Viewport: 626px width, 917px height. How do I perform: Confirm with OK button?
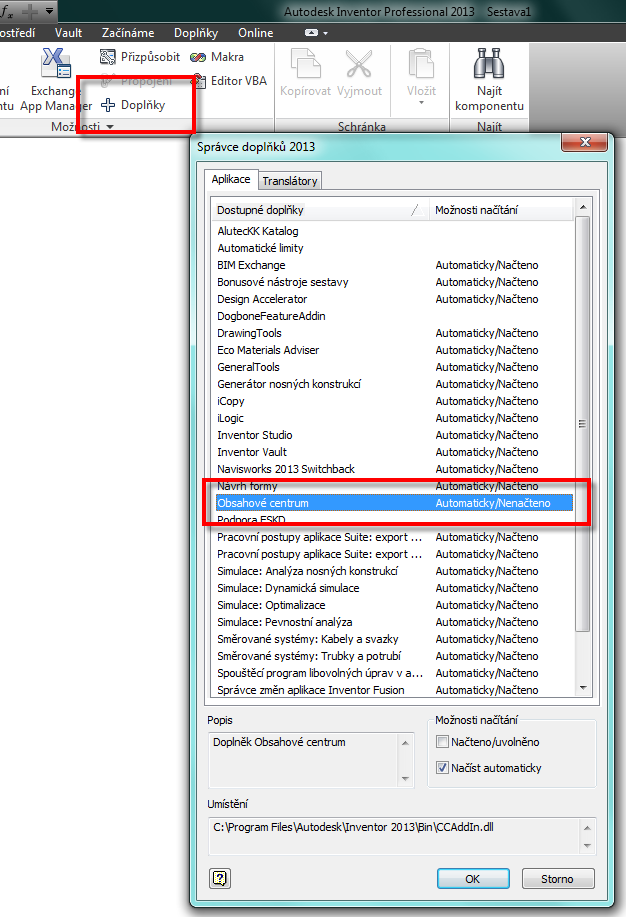[x=473, y=878]
